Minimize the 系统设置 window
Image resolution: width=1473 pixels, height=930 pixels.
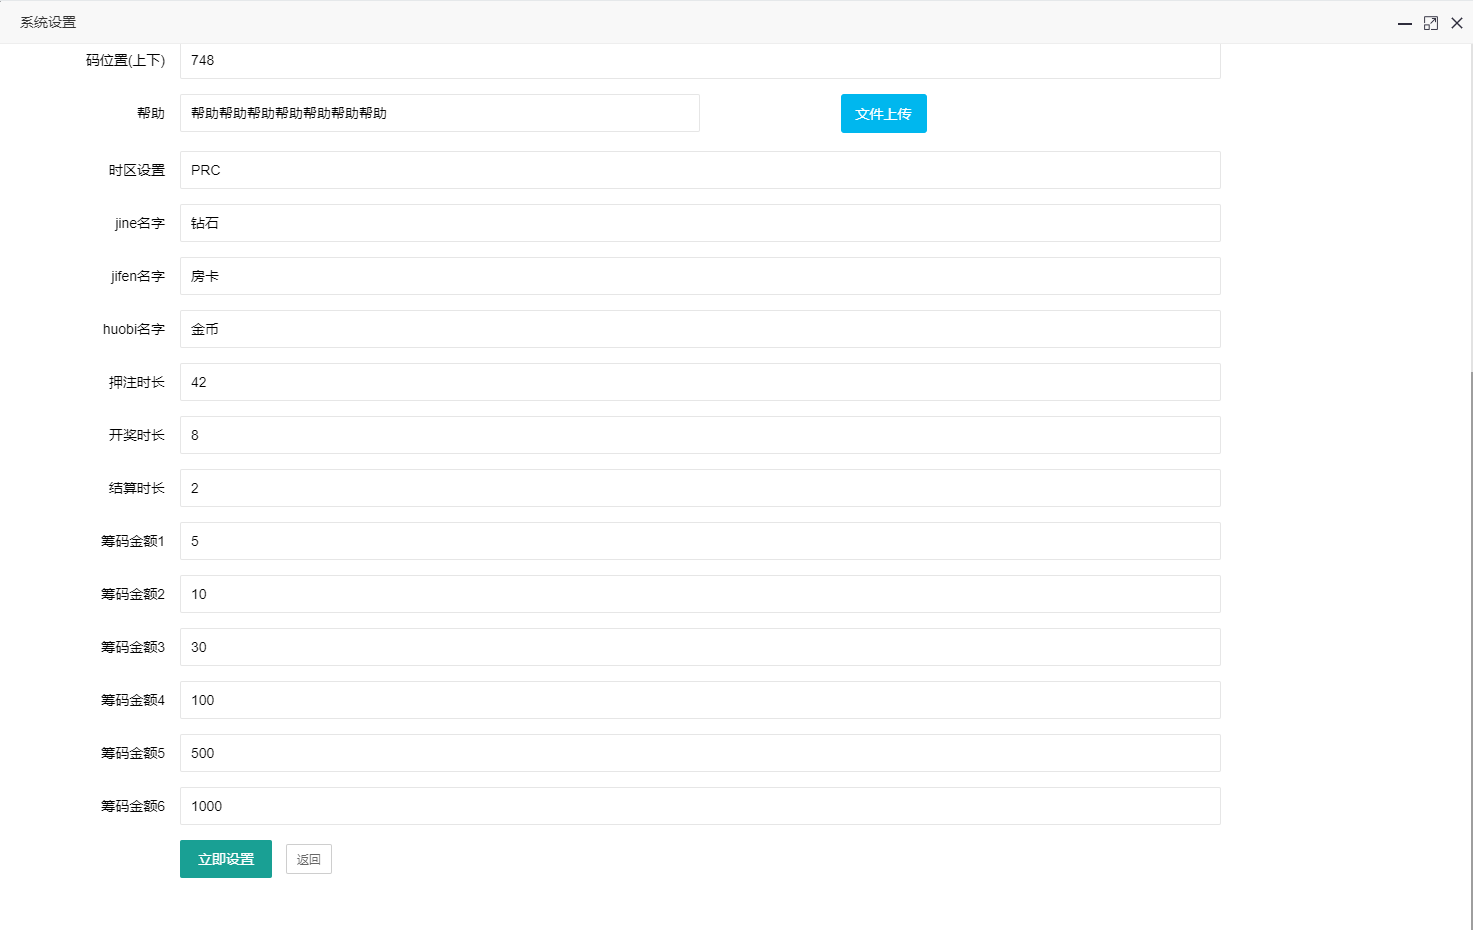pos(1404,23)
